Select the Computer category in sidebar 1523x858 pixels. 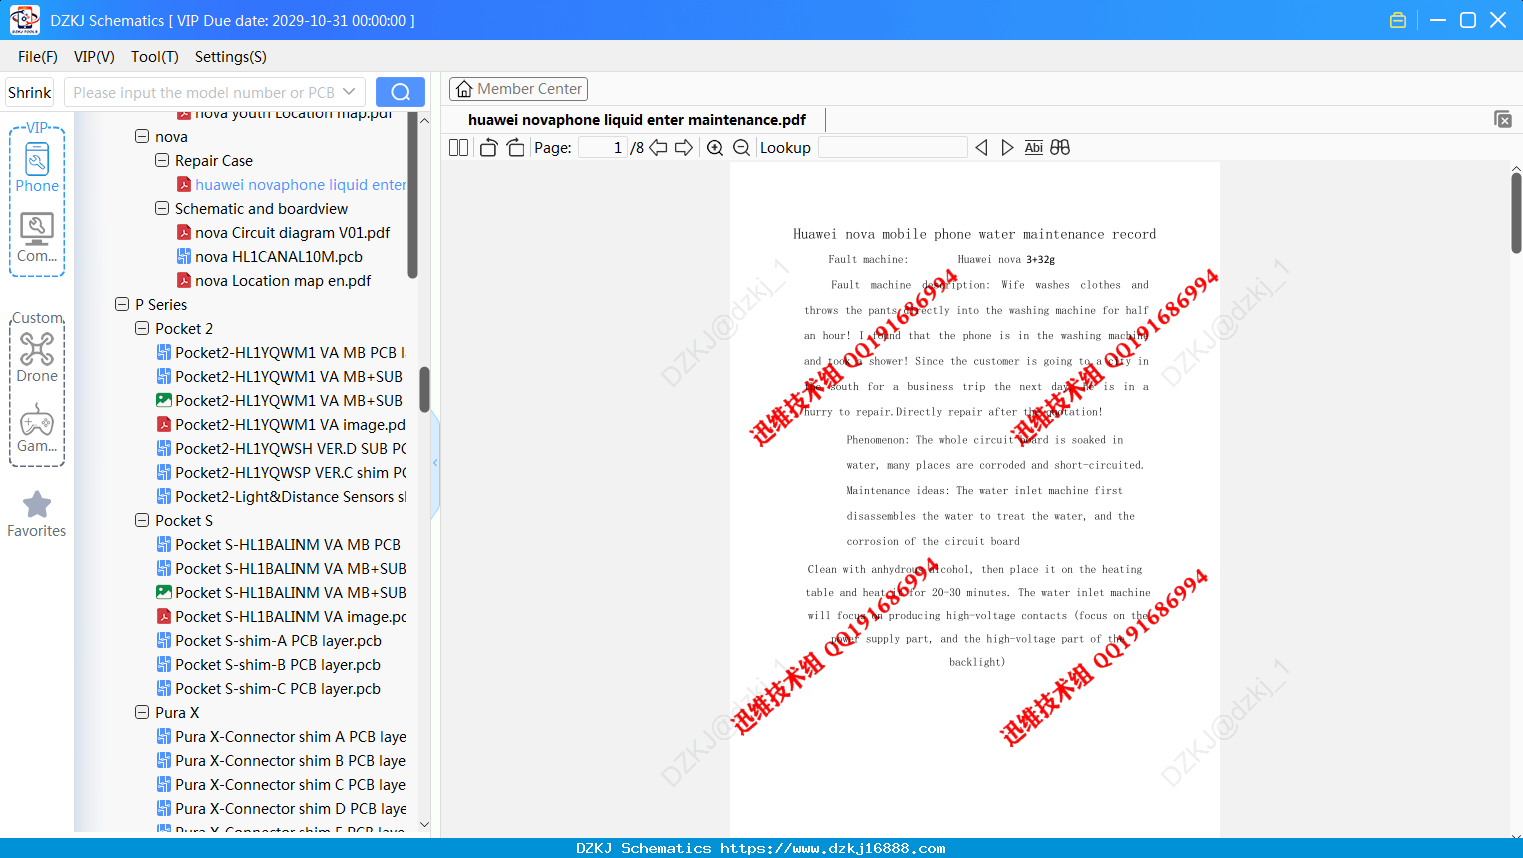tap(37, 238)
